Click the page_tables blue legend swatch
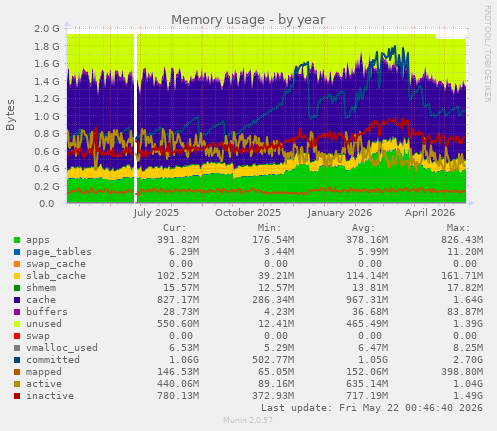Viewport: 497px width, 431px height. click(17, 252)
